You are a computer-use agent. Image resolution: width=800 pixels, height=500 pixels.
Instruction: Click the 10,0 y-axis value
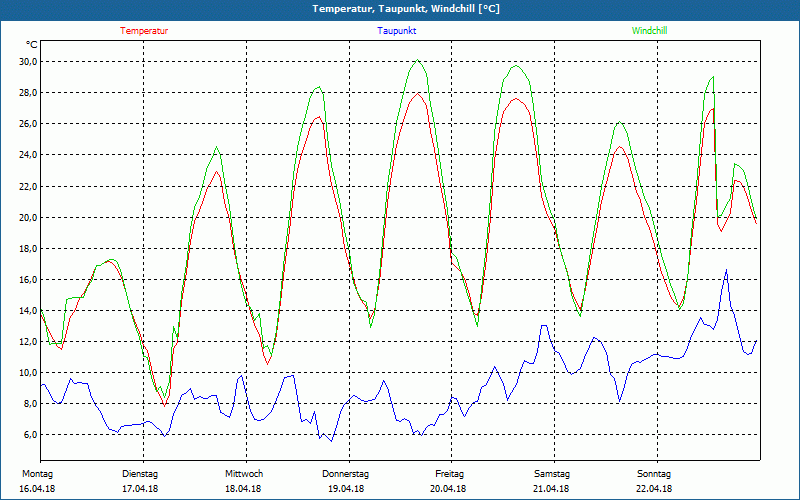pos(28,373)
